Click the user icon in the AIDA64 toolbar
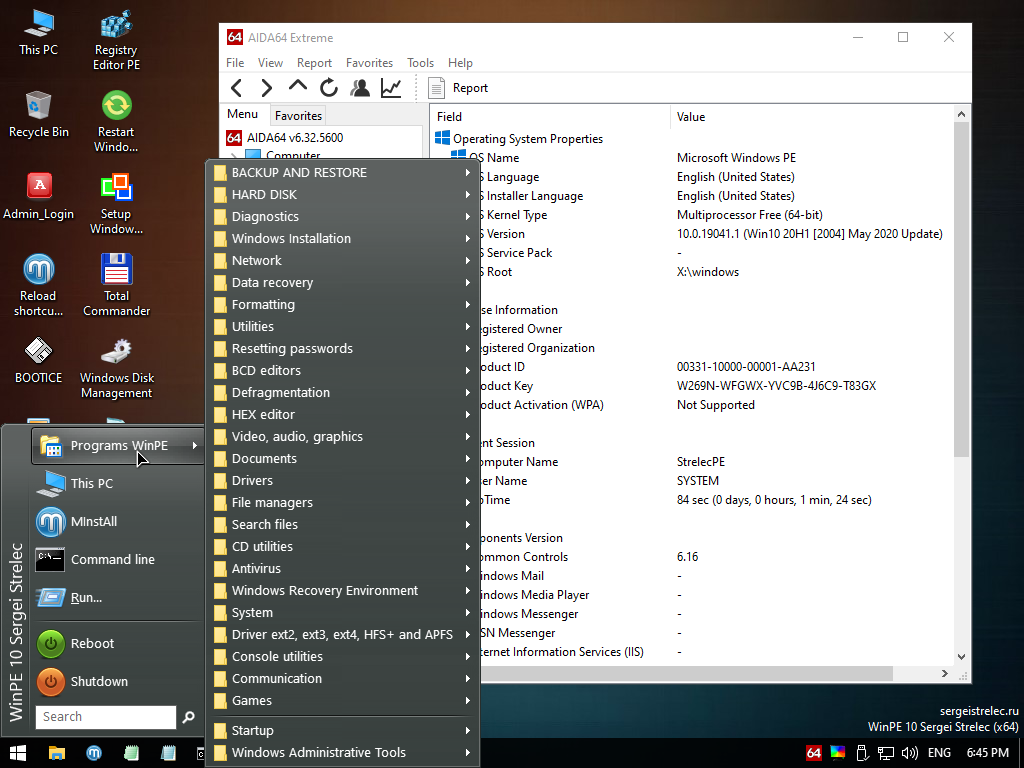Viewport: 1024px width, 768px height. pos(360,88)
